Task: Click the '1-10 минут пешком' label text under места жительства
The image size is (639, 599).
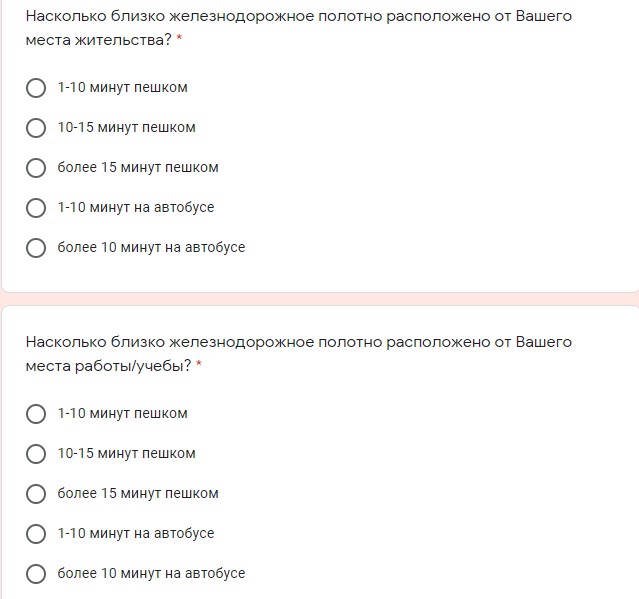Action: [x=122, y=88]
